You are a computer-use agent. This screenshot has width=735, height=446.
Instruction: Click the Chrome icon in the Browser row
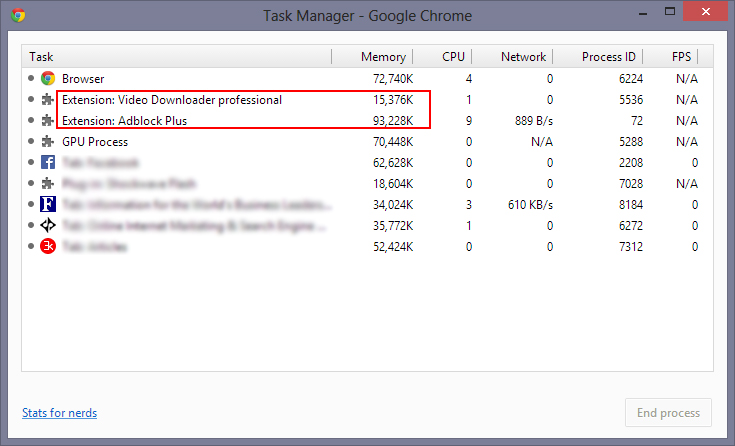coord(48,78)
